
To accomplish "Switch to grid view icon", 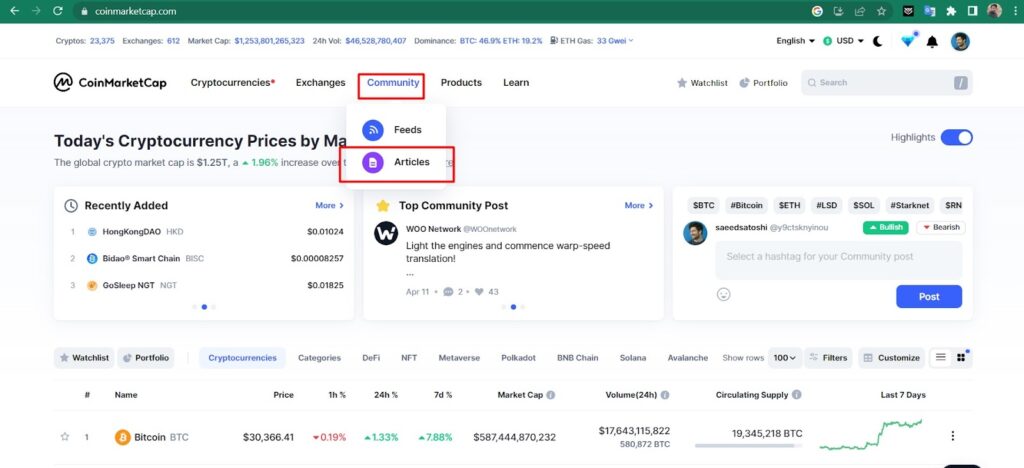I will pyautogui.click(x=961, y=358).
